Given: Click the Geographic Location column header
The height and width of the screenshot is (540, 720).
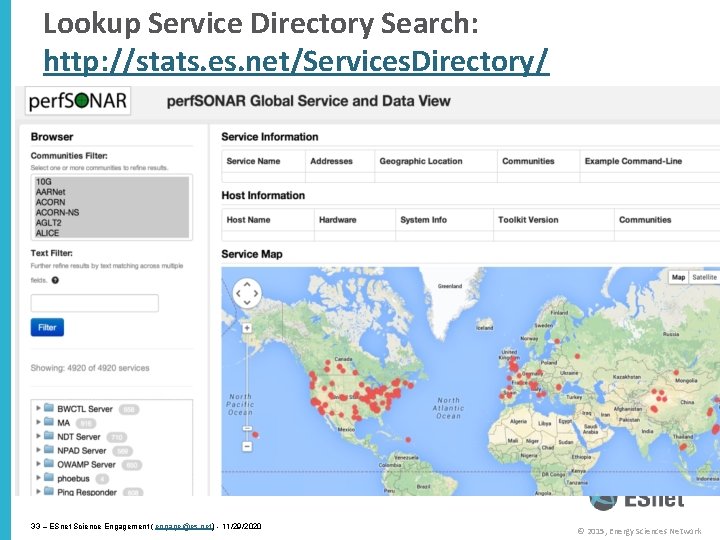Looking at the screenshot, I should [421, 161].
